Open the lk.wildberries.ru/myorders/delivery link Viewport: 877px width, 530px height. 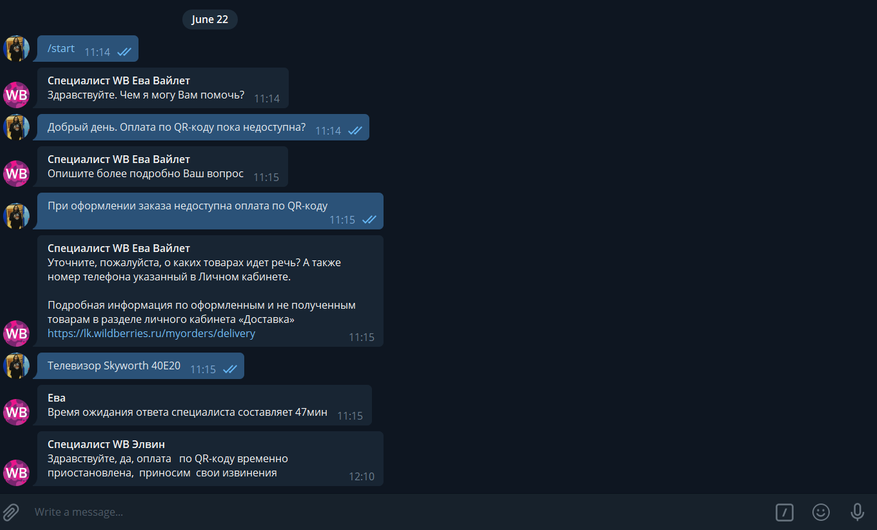pyautogui.click(x=151, y=333)
